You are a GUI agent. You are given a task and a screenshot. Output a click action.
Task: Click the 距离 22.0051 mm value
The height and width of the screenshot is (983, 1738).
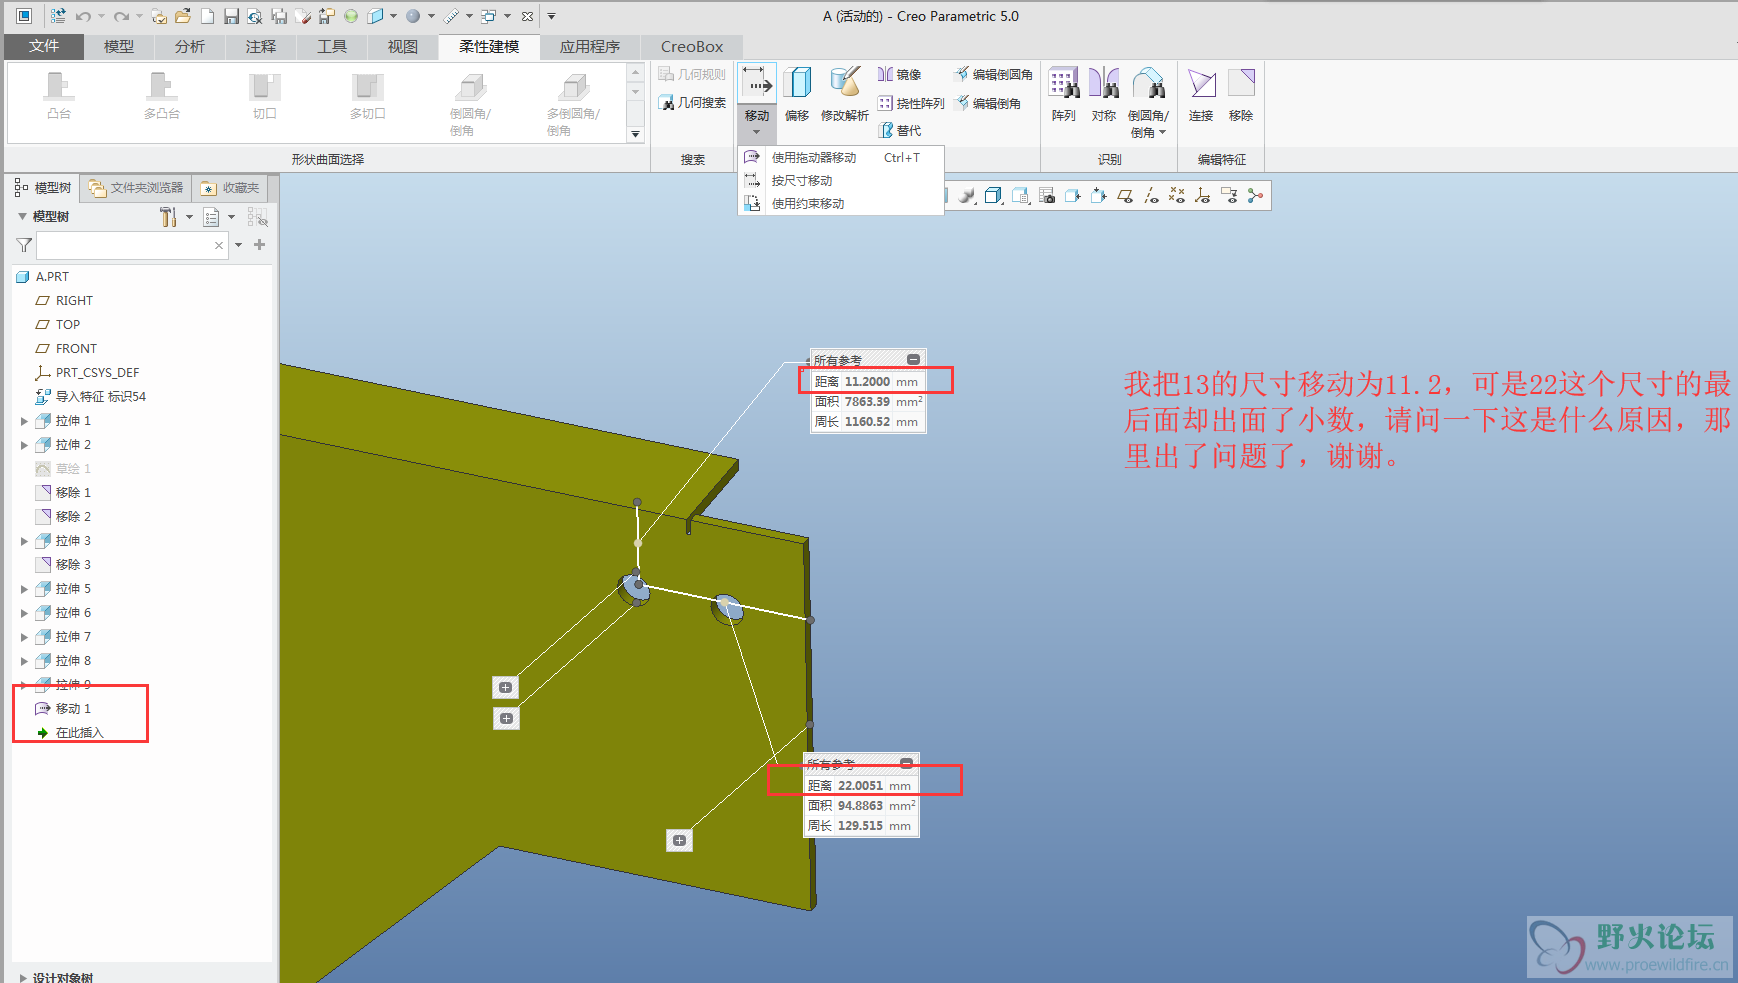(x=860, y=785)
